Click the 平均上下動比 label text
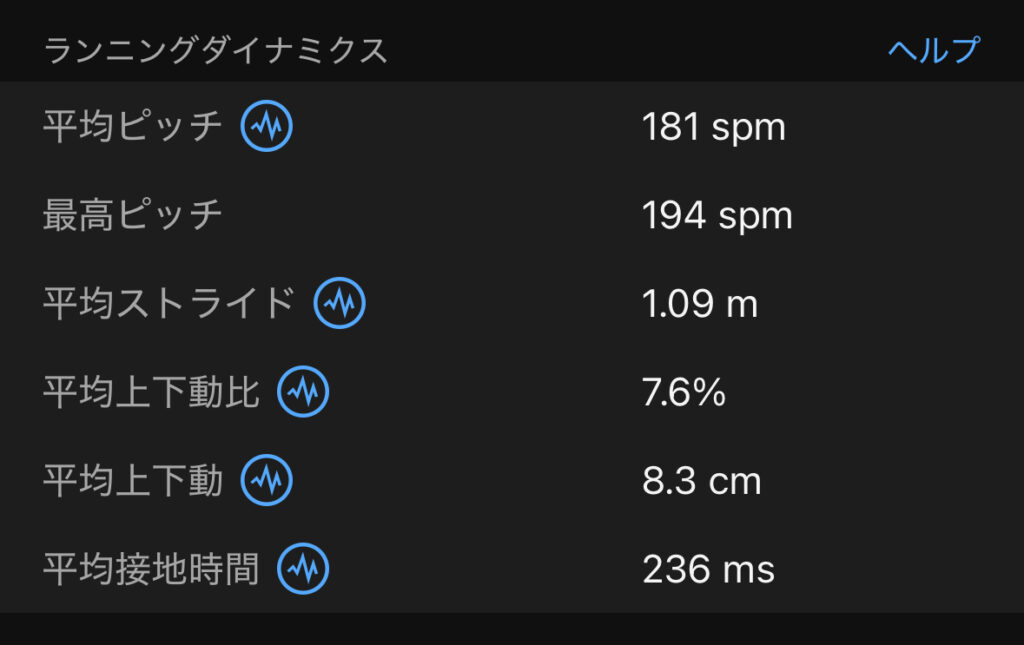The height and width of the screenshot is (645, 1024). pyautogui.click(x=151, y=393)
